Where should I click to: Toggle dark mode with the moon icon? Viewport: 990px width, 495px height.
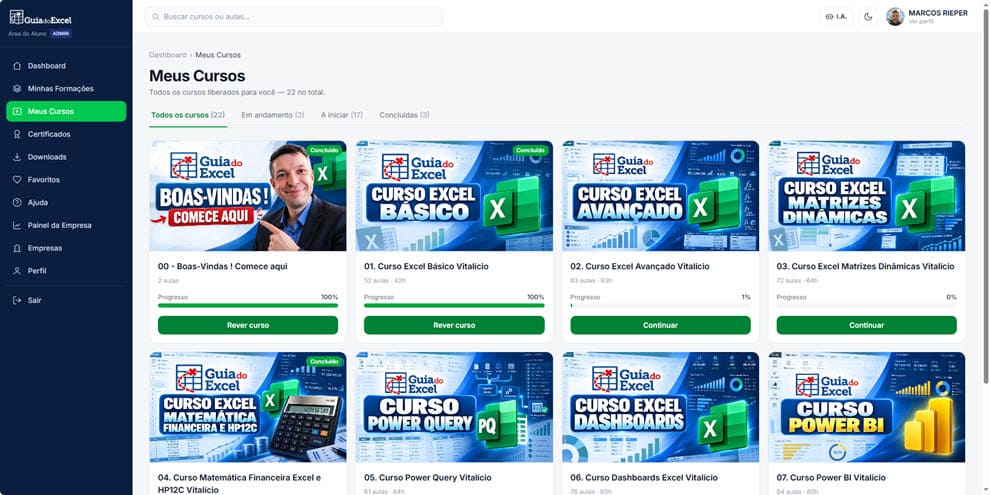(x=868, y=16)
